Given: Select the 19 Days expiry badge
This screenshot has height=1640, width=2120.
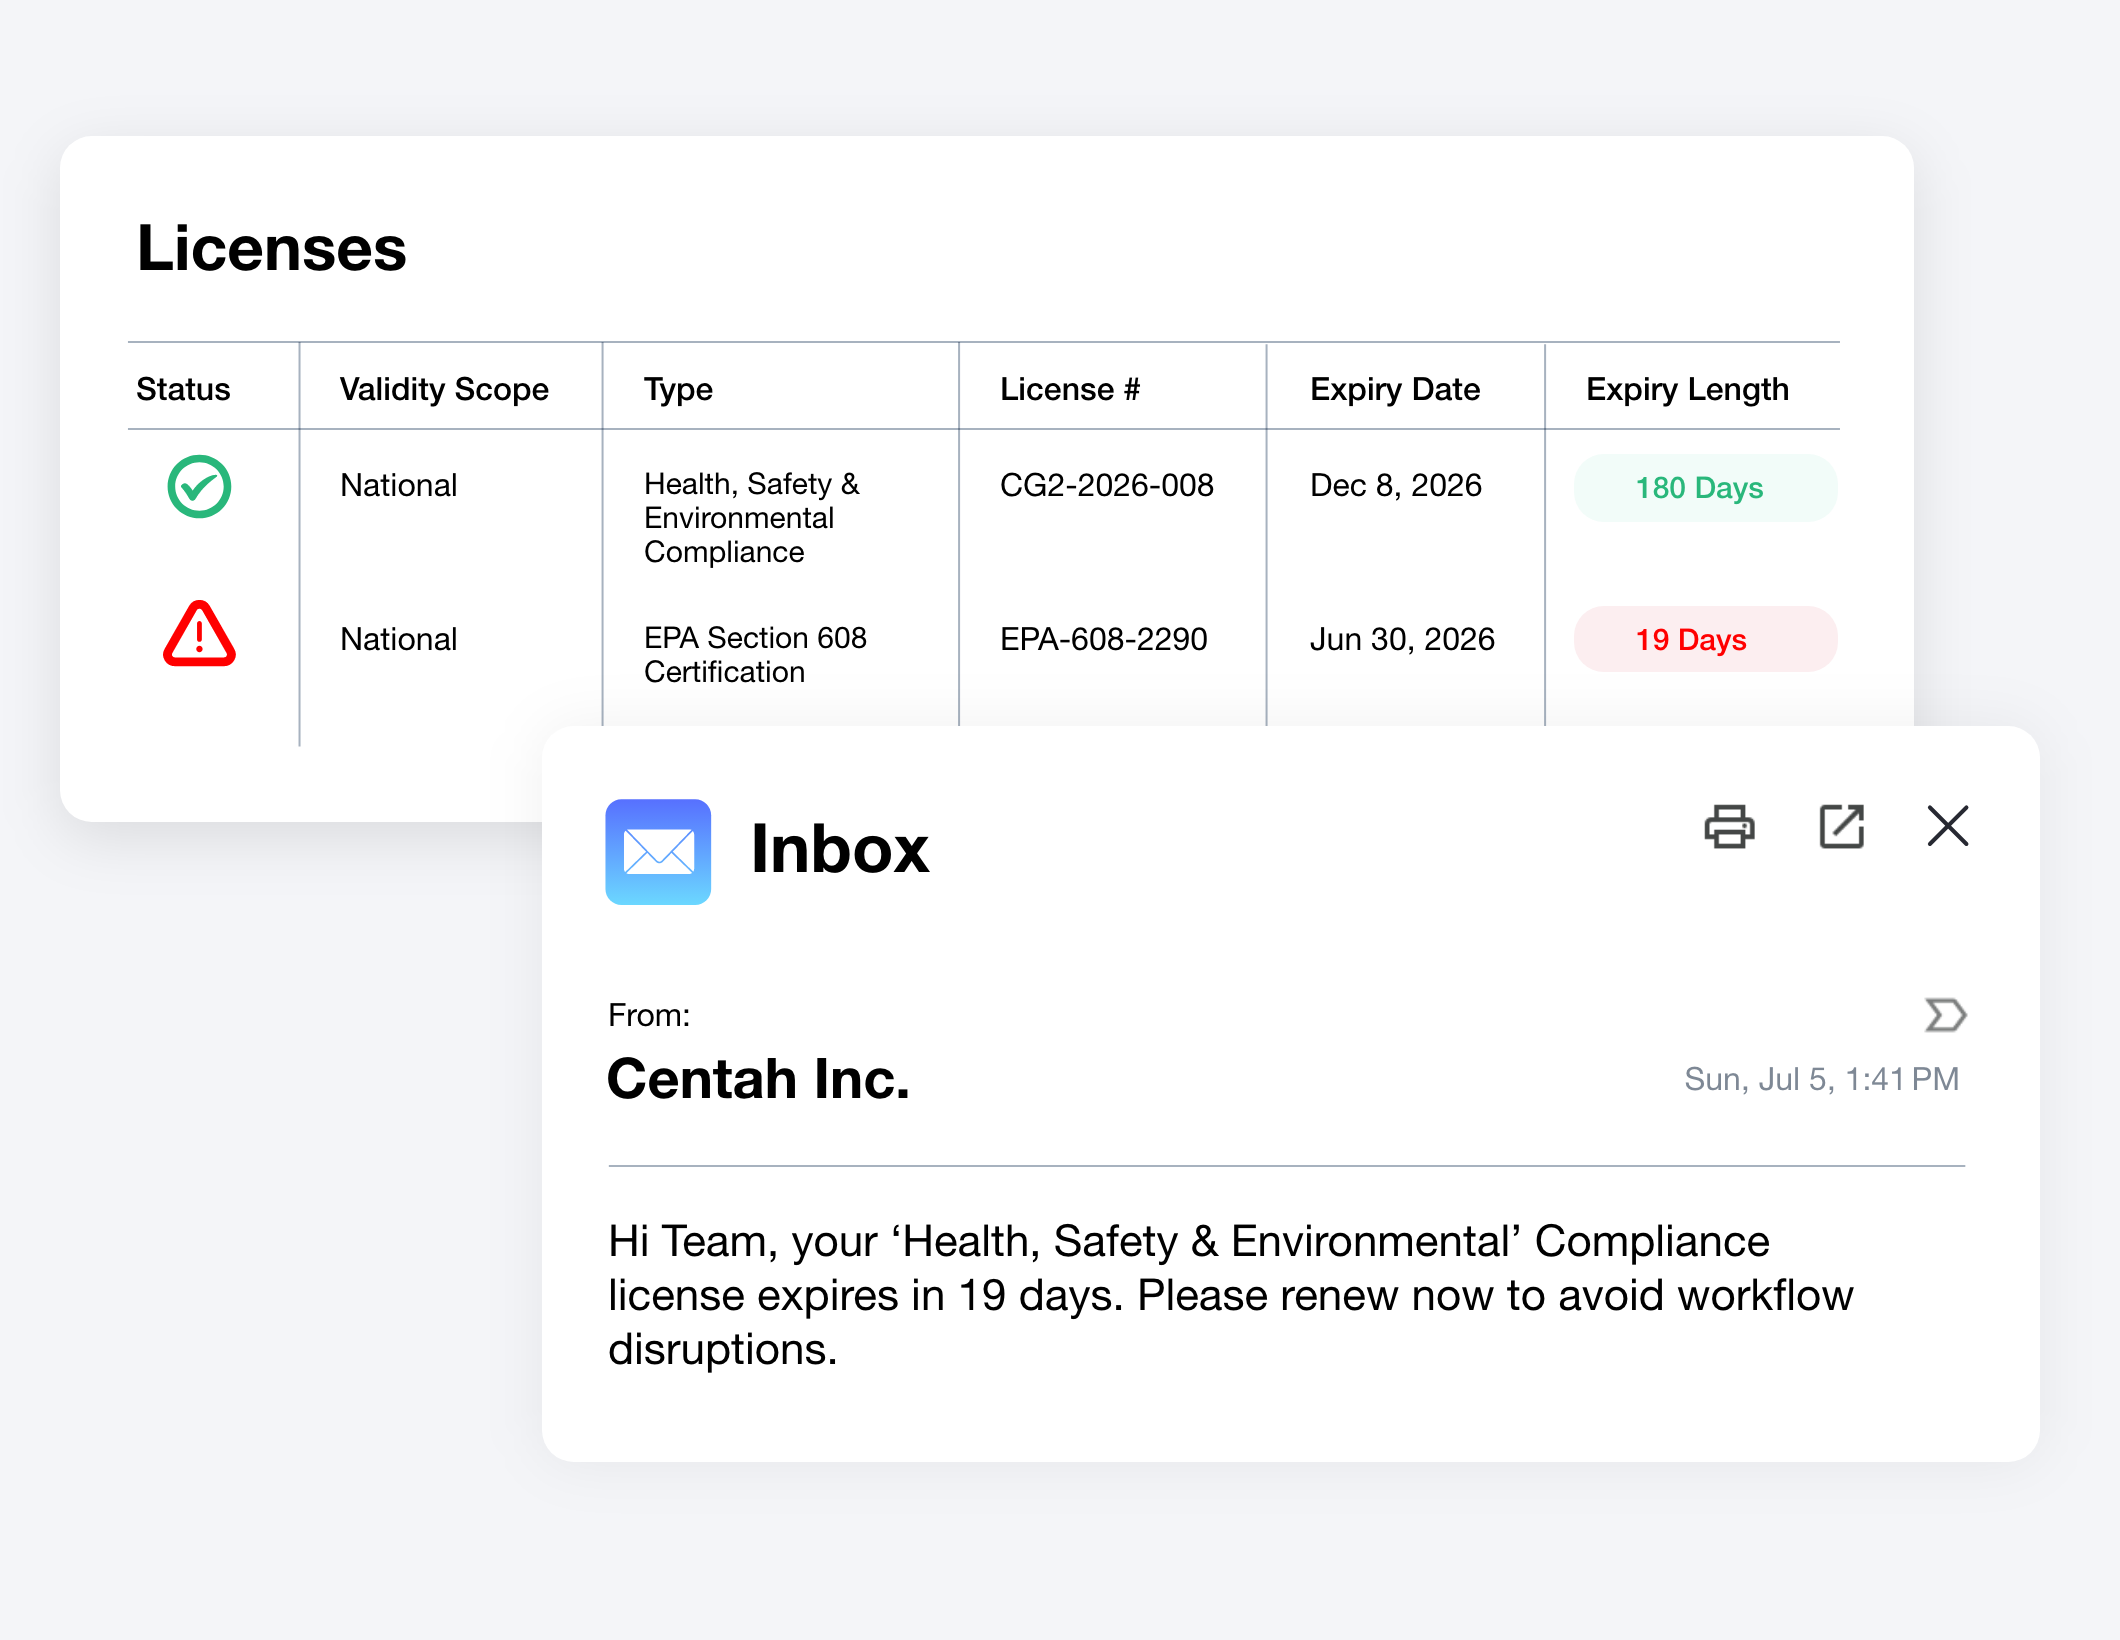Looking at the screenshot, I should coord(1705,639).
